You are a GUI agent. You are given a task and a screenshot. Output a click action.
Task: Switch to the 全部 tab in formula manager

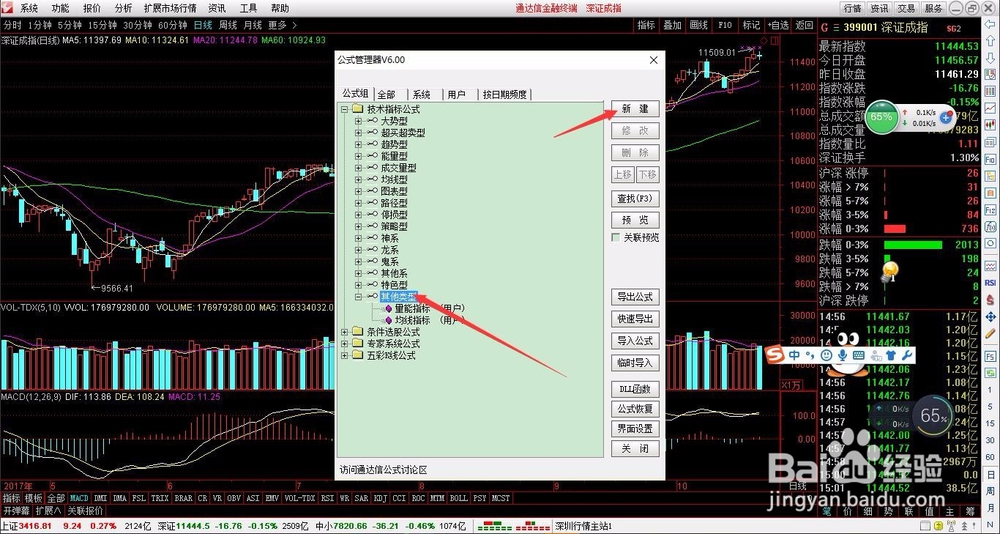click(386, 94)
